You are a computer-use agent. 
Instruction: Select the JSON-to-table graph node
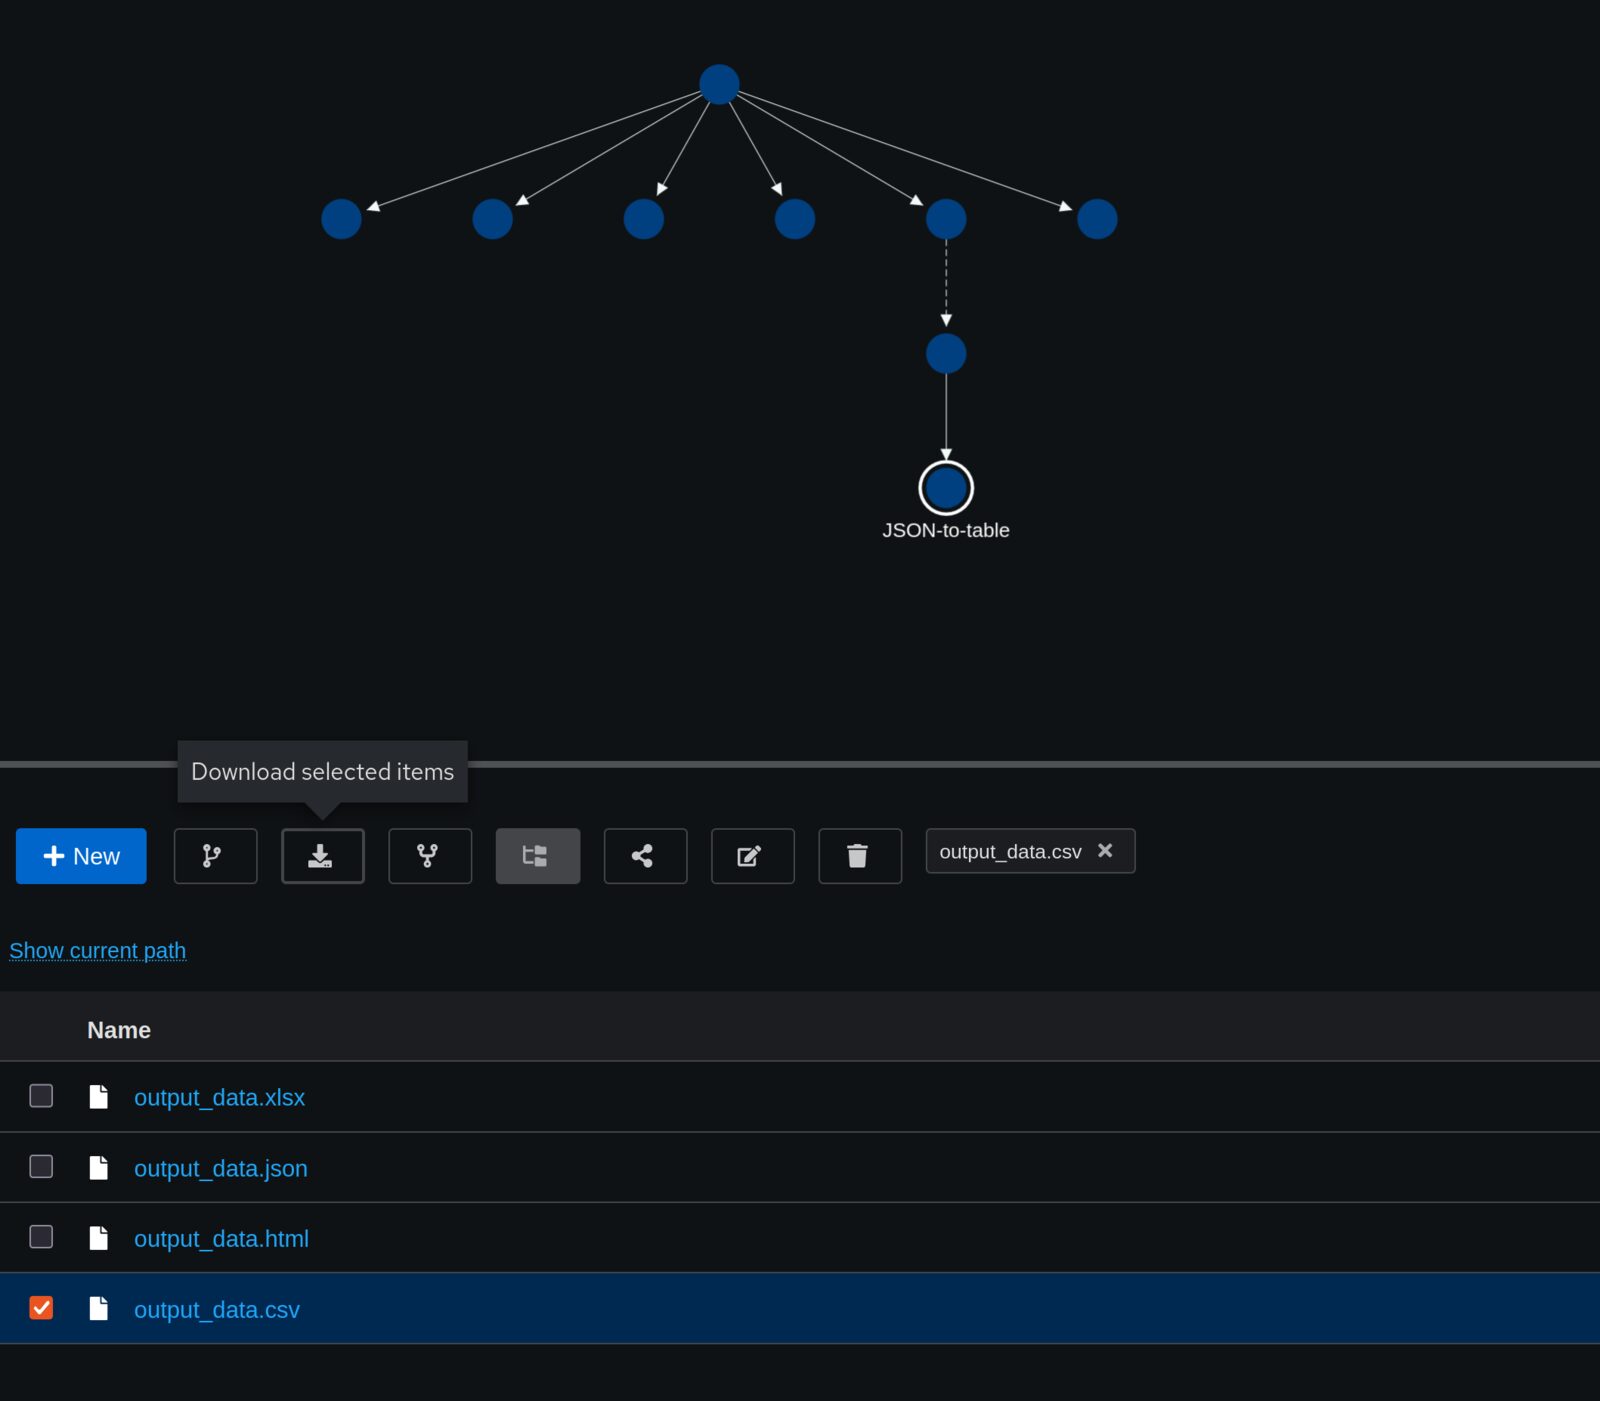[x=946, y=488]
